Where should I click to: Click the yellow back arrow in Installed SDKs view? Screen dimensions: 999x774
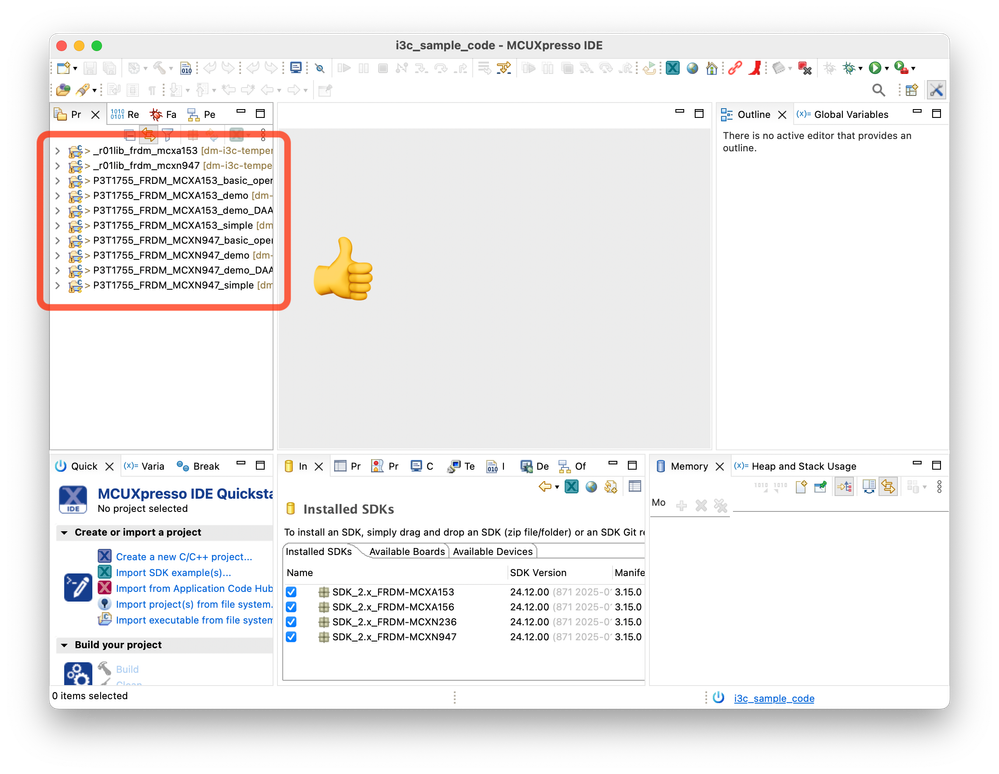pyautogui.click(x=545, y=487)
